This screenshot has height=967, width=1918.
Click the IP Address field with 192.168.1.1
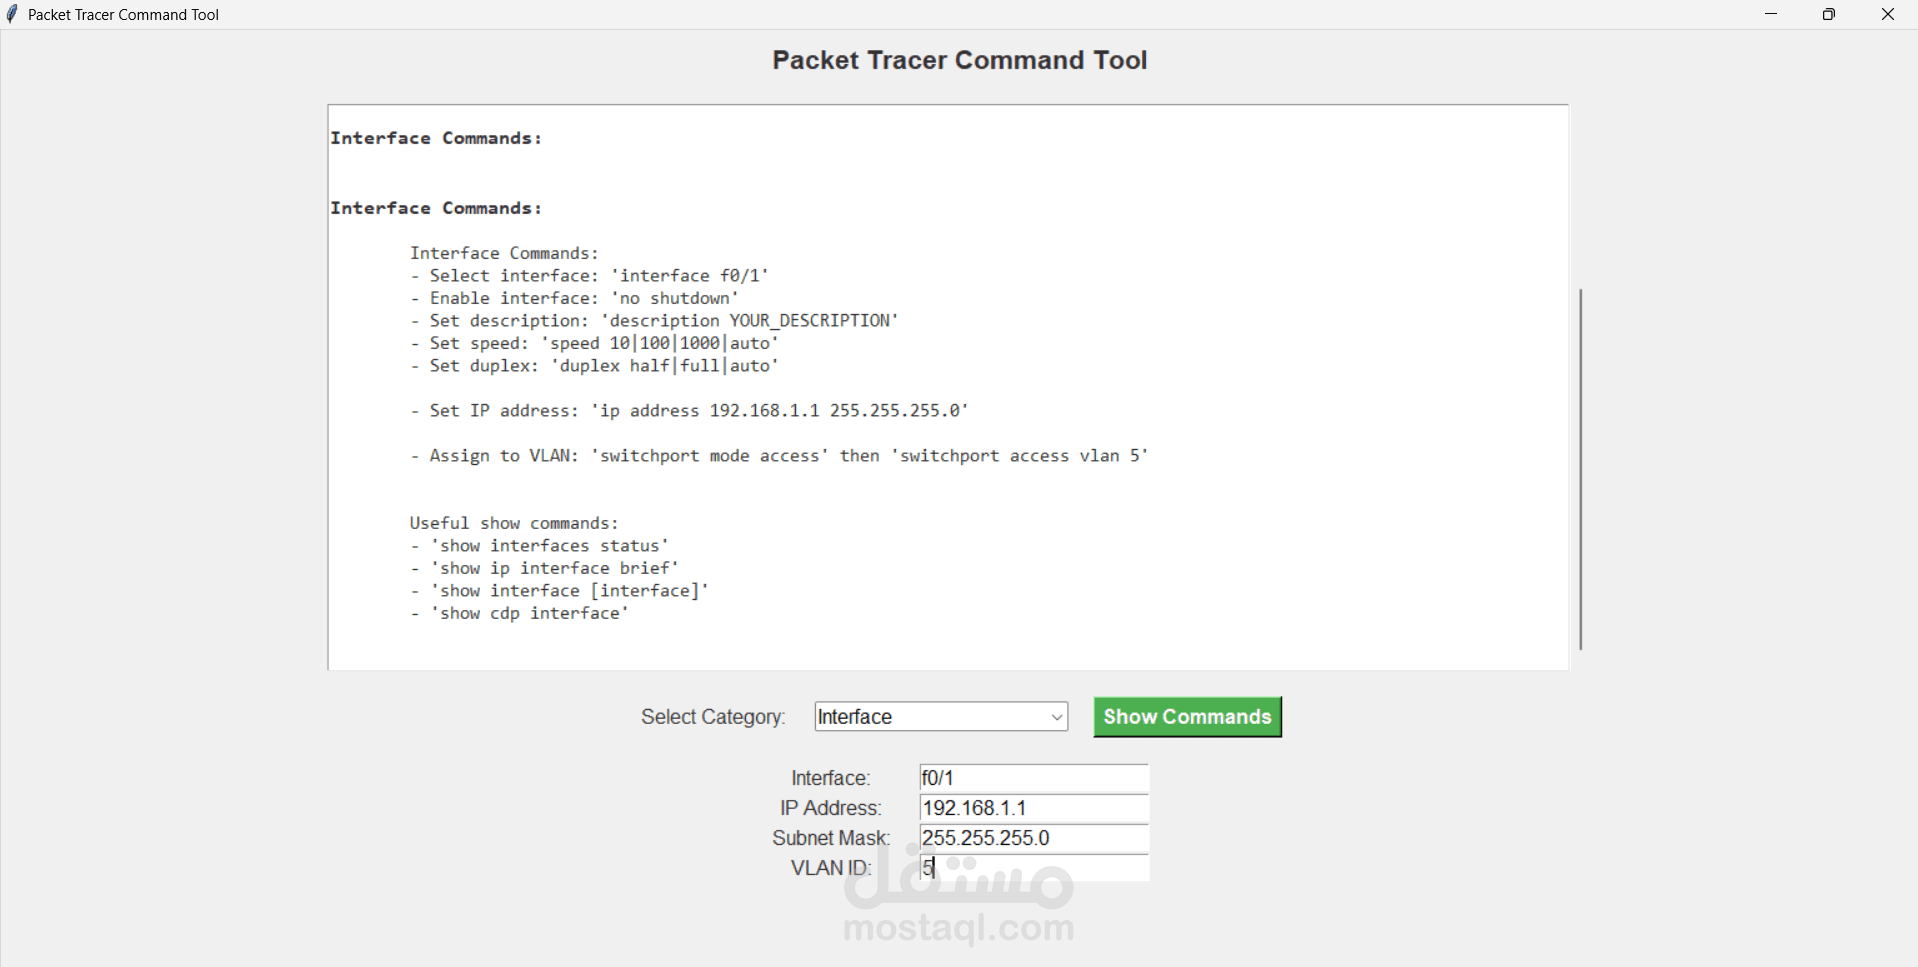(x=1034, y=808)
